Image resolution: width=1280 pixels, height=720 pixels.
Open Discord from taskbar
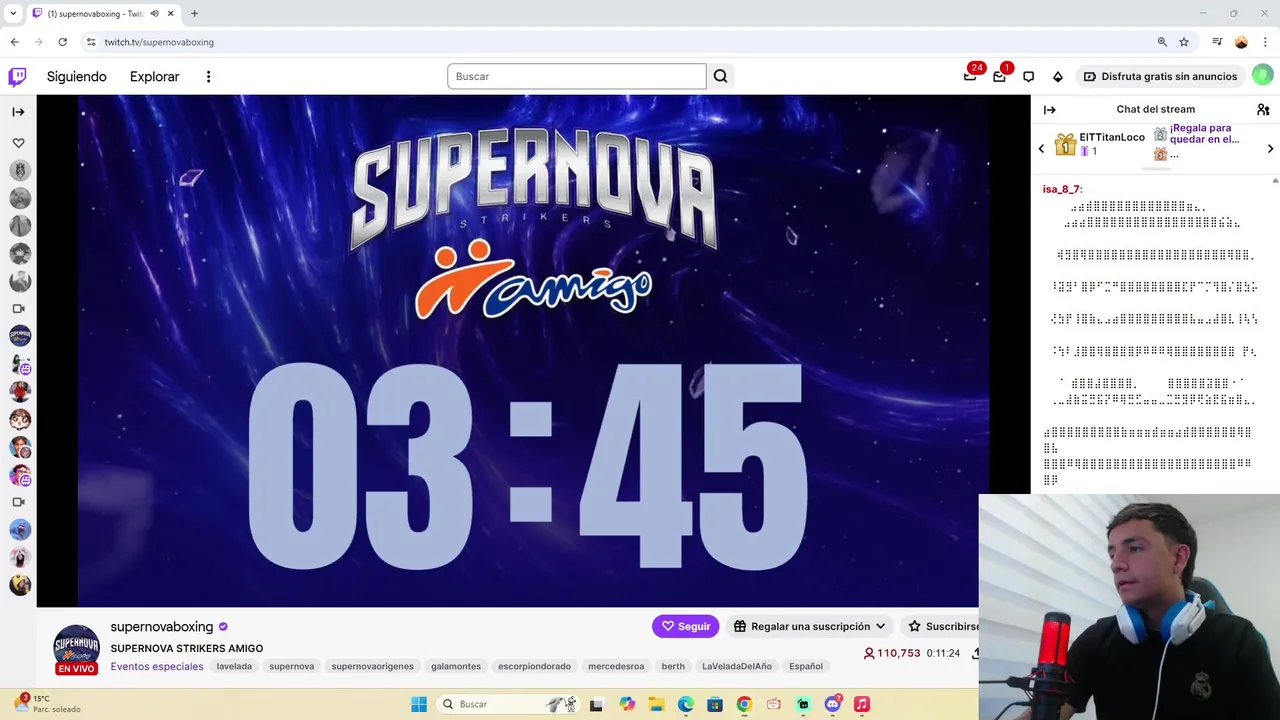coord(832,704)
